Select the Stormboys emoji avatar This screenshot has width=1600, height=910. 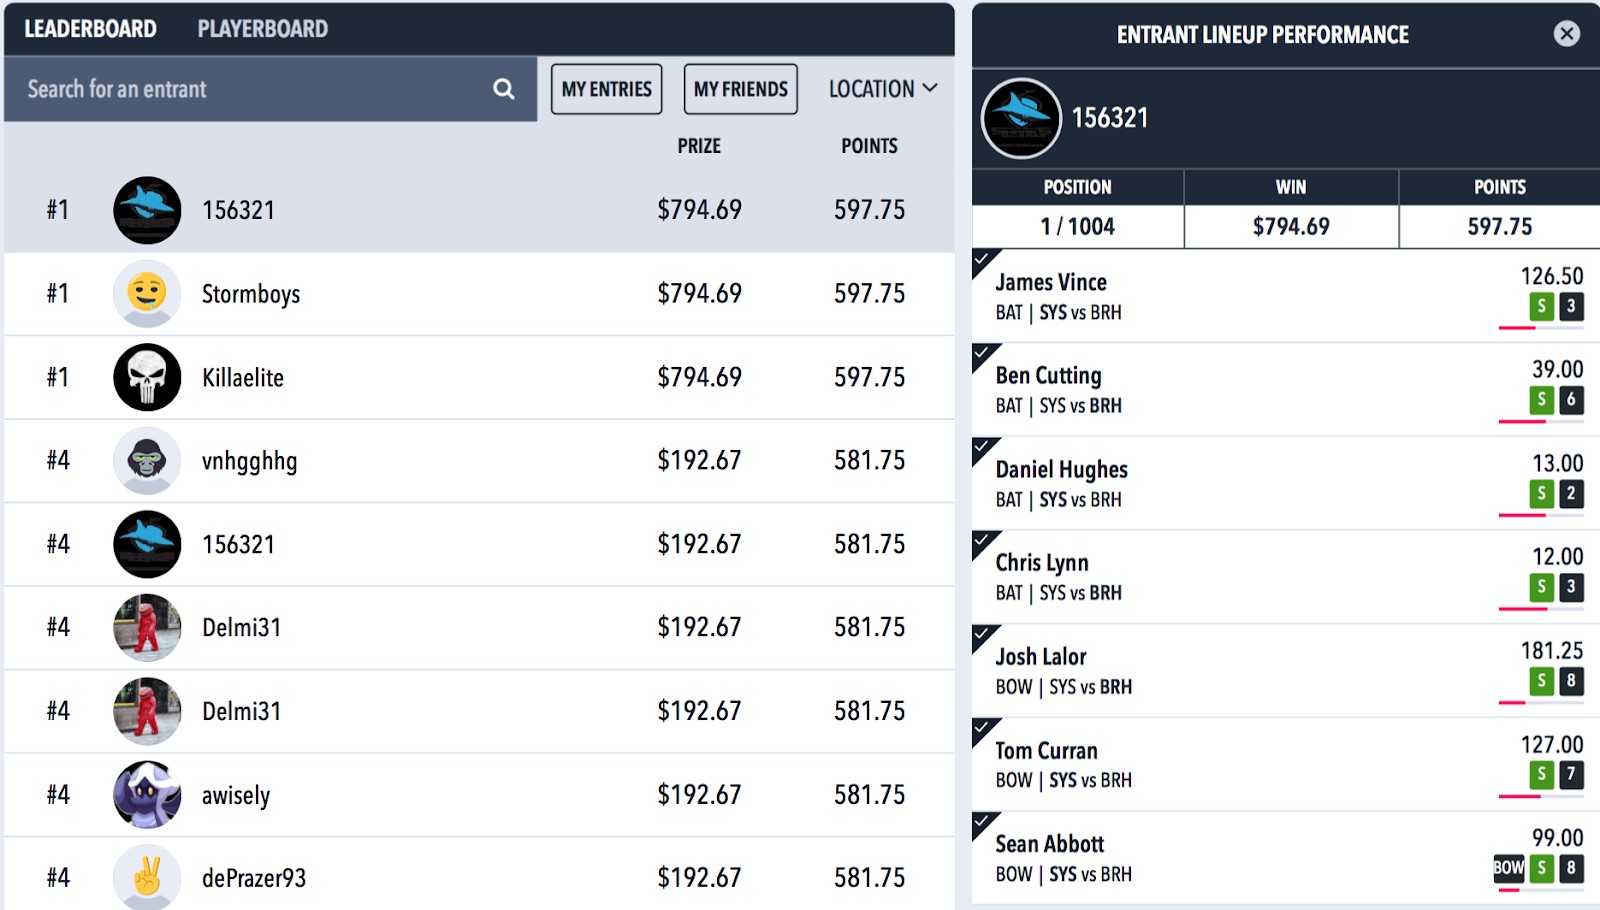pyautogui.click(x=147, y=294)
